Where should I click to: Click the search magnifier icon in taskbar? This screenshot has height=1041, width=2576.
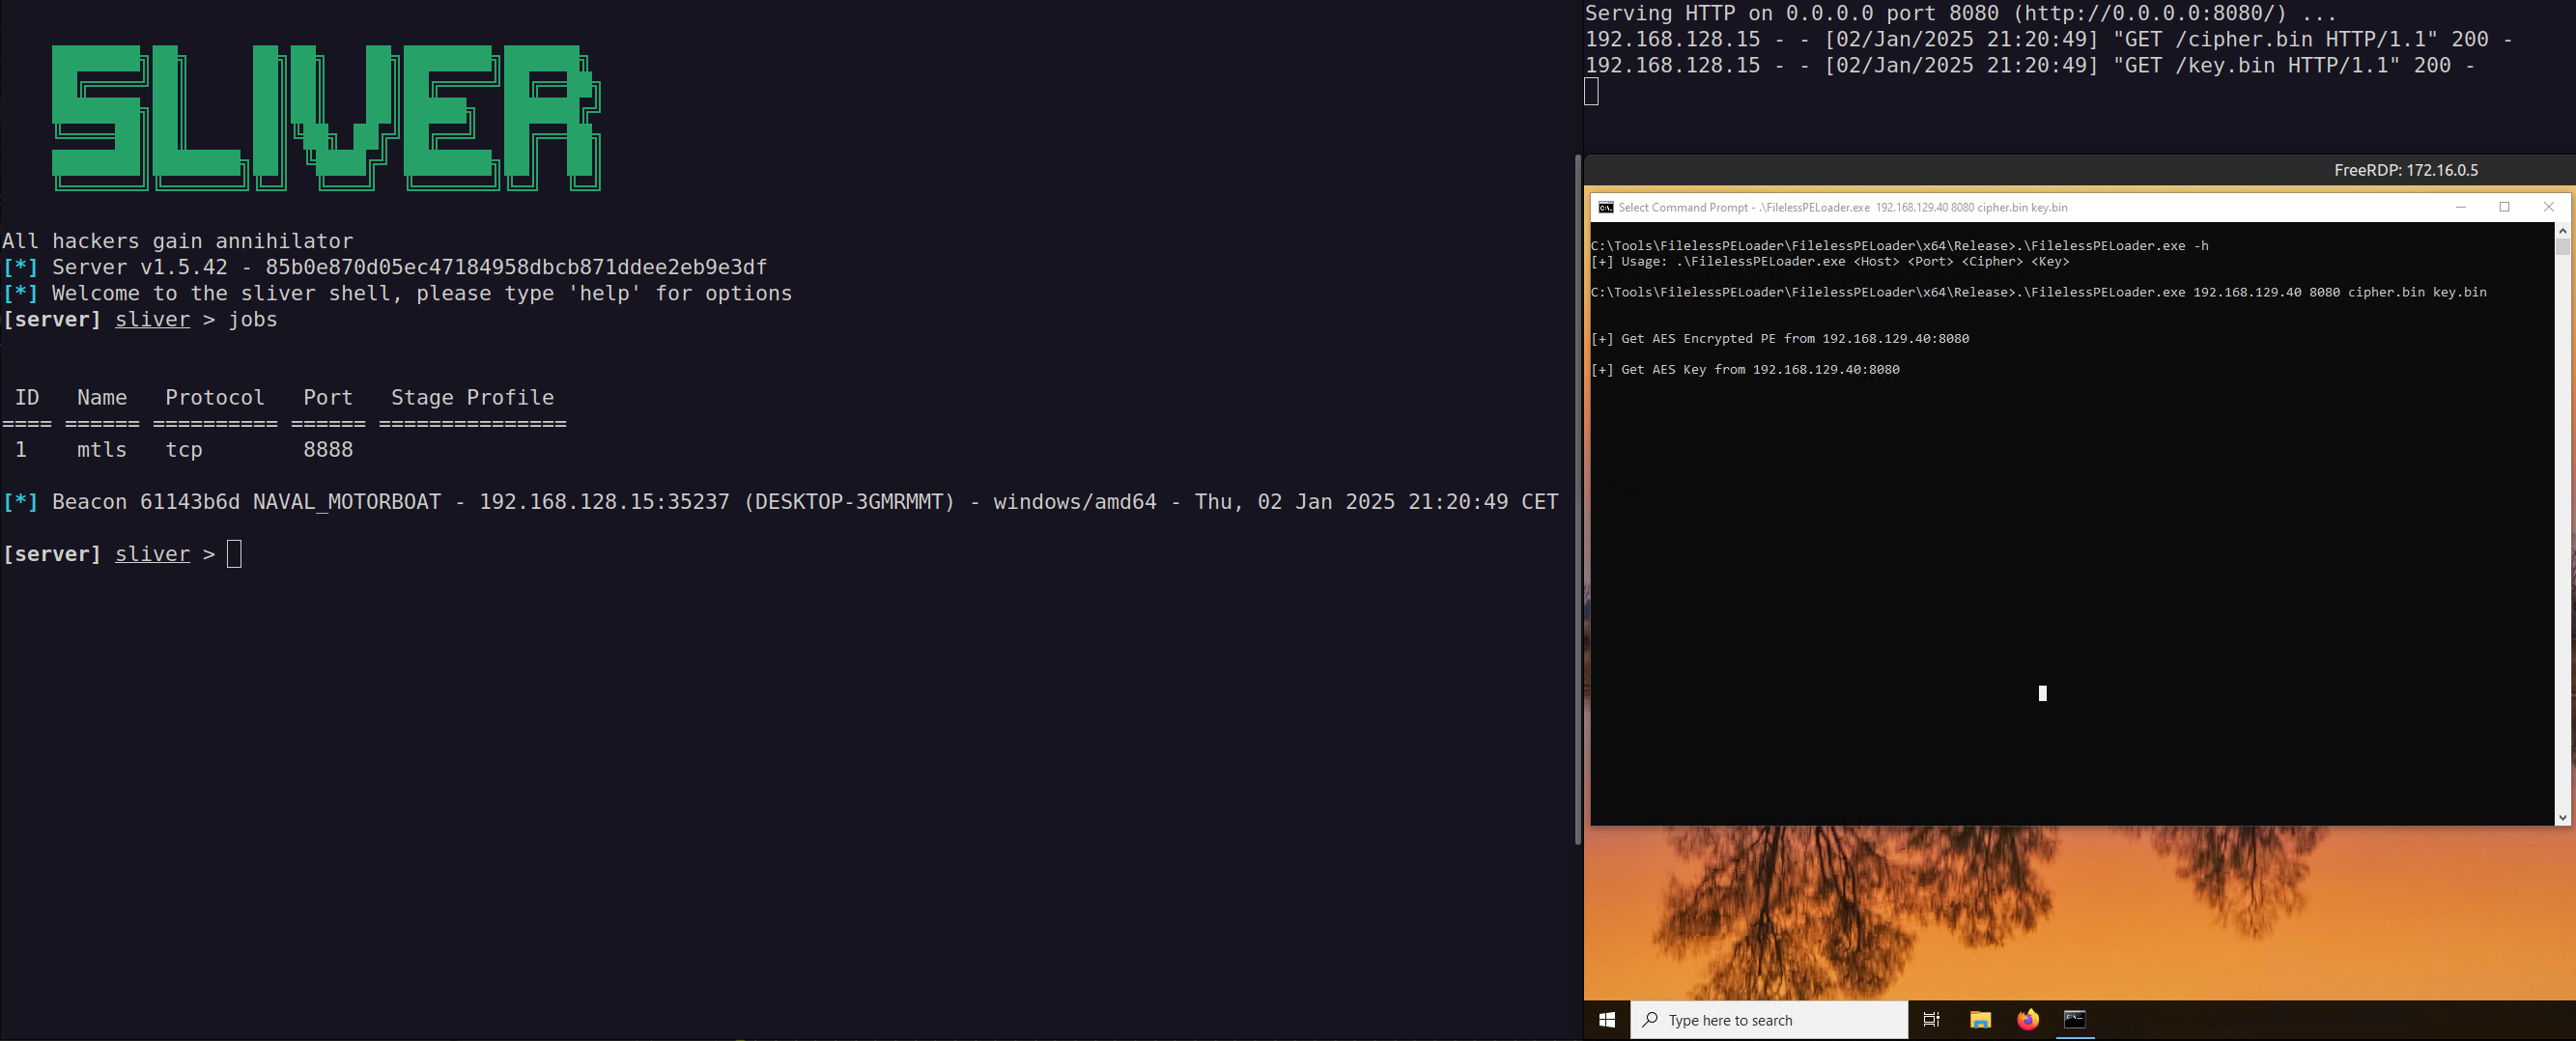1650,1020
